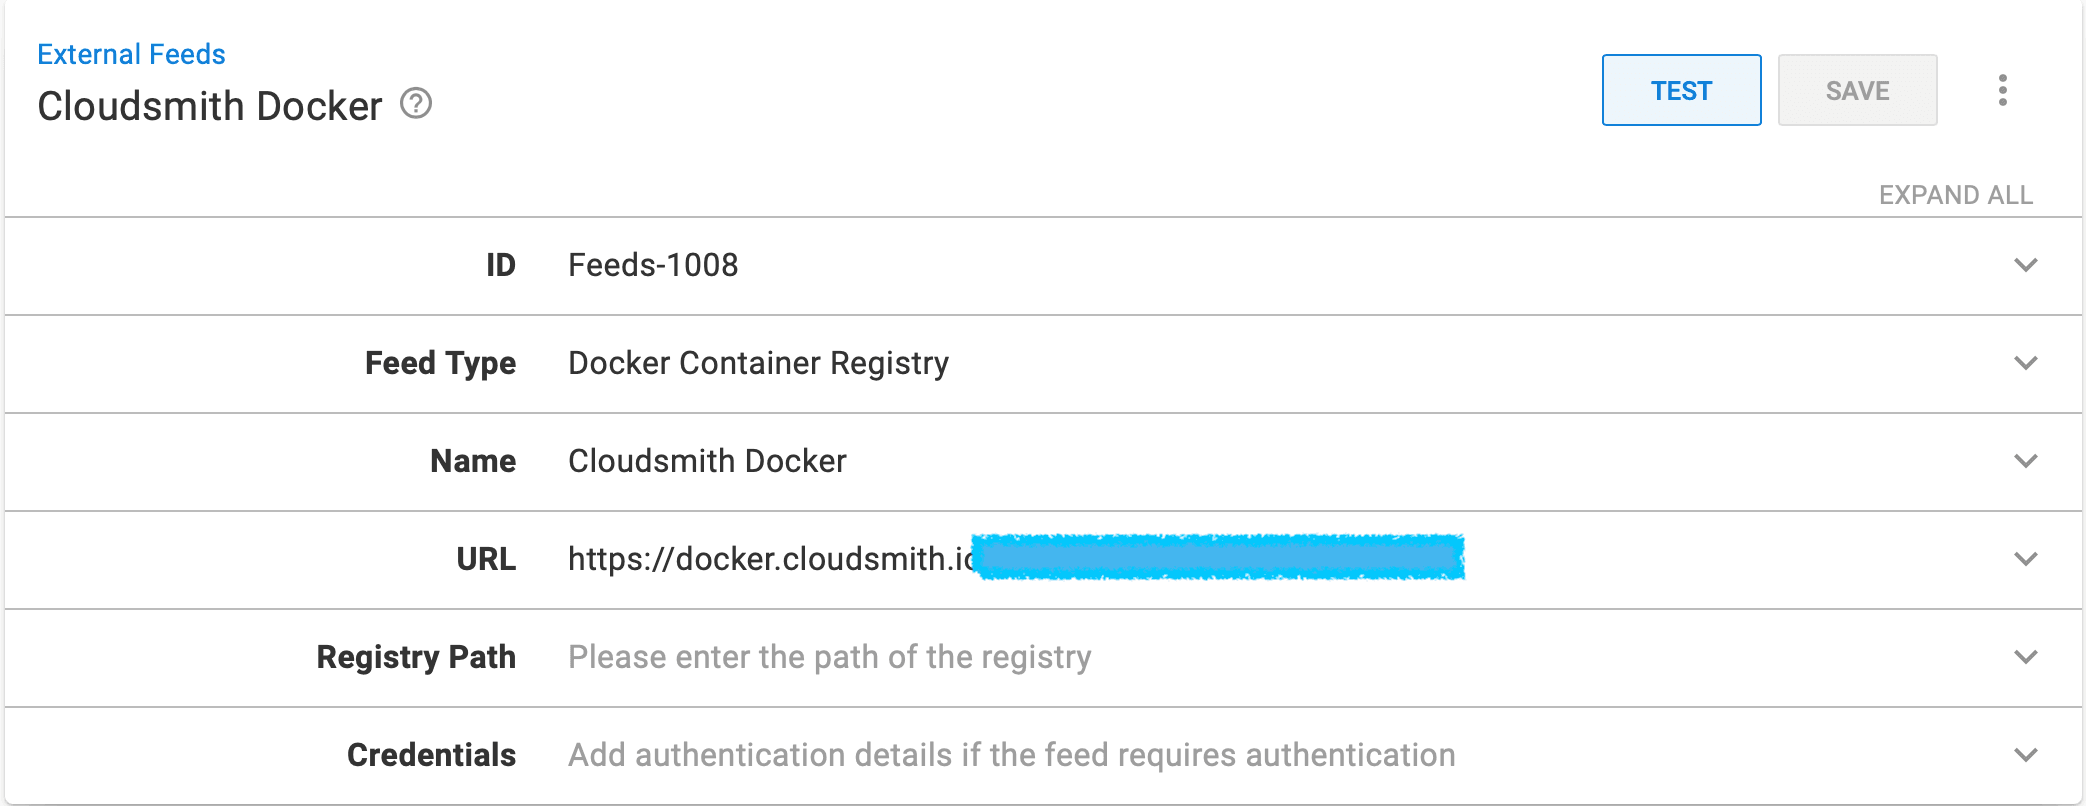
Task: Click the blue redacted portion of the URL
Action: (1218, 557)
